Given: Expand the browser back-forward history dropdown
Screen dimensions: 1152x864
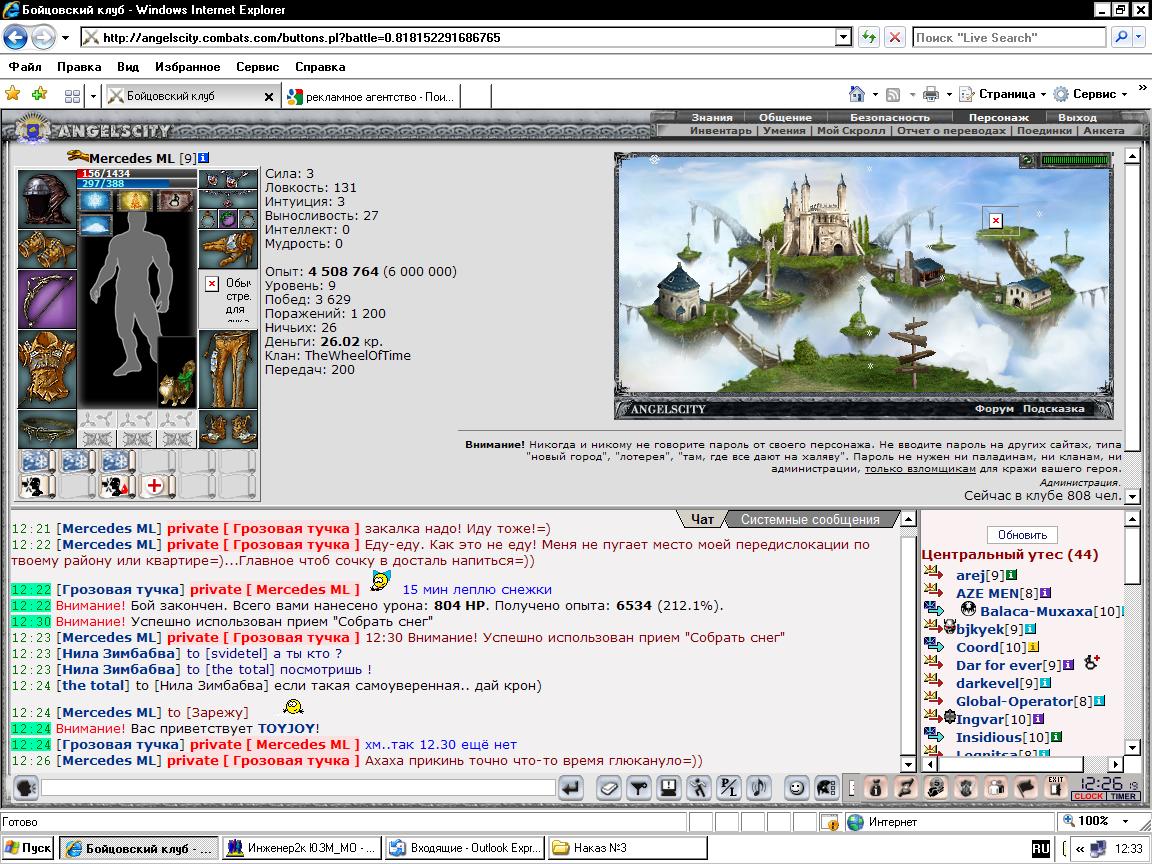Looking at the screenshot, I should [x=65, y=37].
